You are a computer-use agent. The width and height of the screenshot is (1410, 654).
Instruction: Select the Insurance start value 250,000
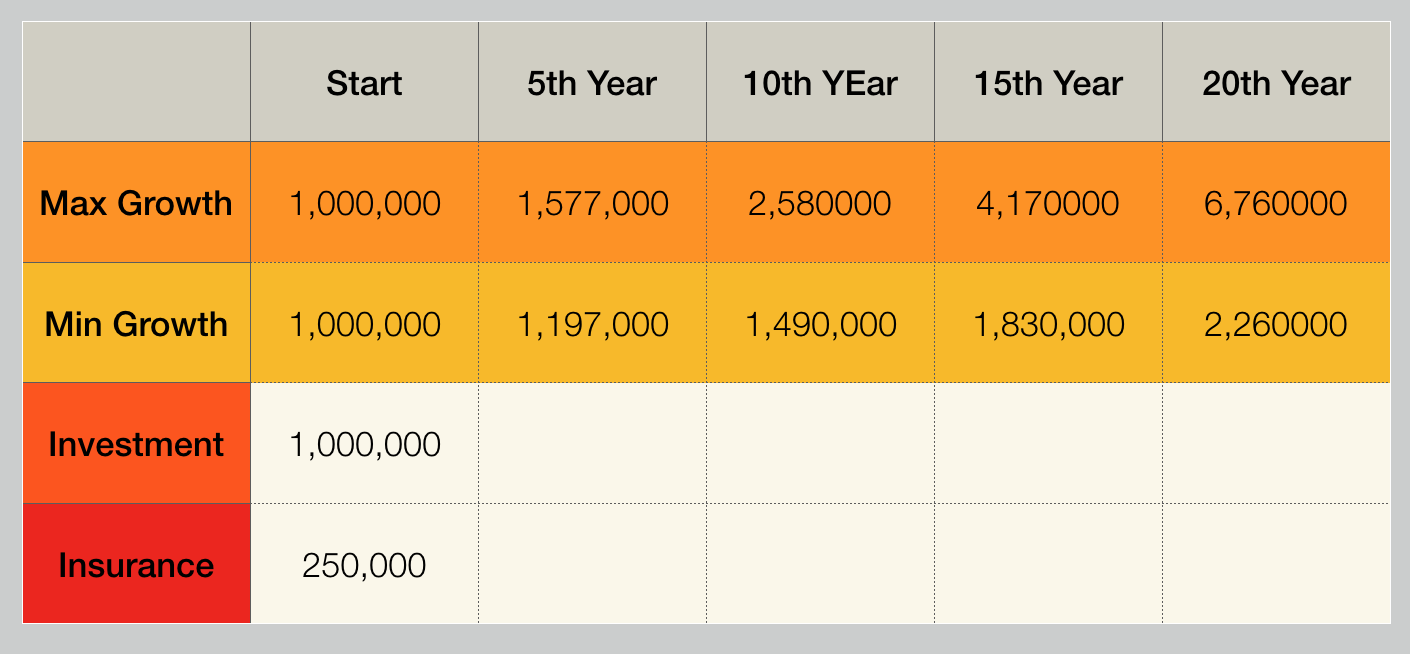(364, 565)
